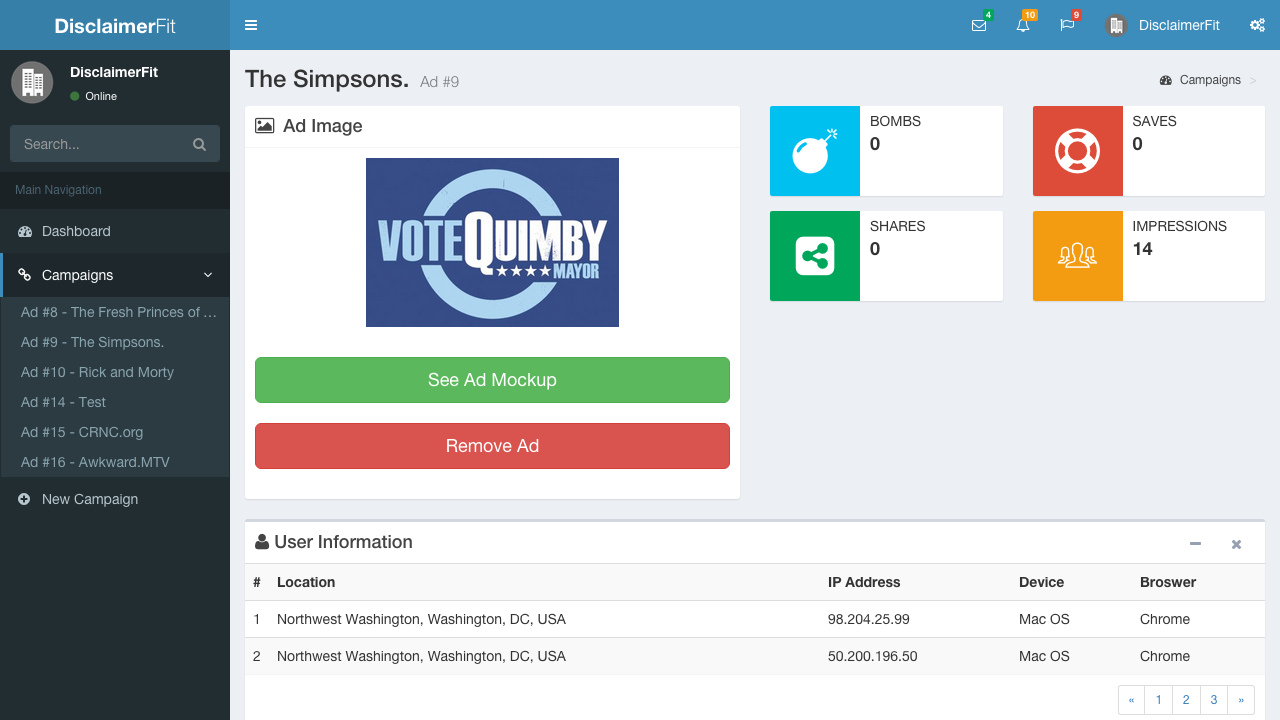1280x720 pixels.
Task: Click the breadcrumb dashboard icon
Action: pos(1165,80)
